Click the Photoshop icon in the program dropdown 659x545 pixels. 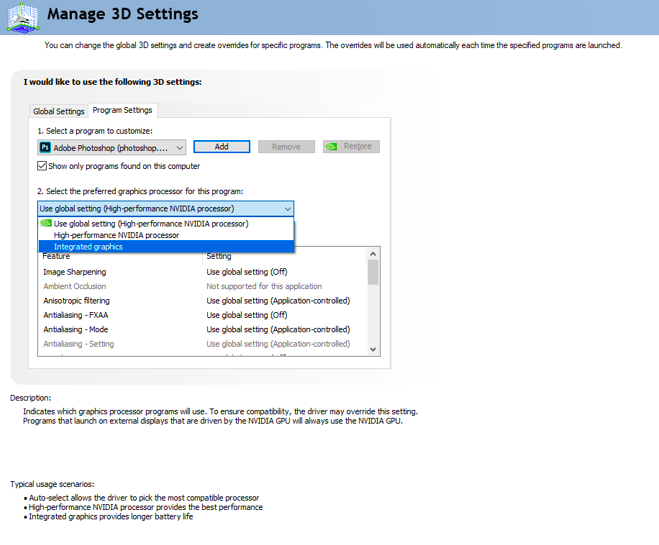click(x=45, y=147)
